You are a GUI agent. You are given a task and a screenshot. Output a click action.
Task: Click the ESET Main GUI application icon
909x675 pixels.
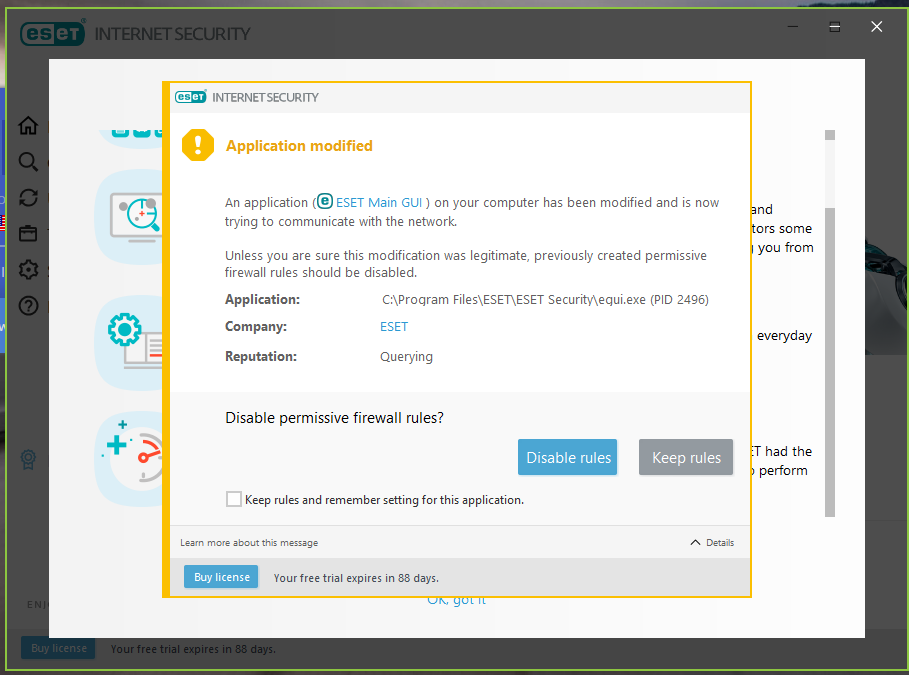(325, 201)
